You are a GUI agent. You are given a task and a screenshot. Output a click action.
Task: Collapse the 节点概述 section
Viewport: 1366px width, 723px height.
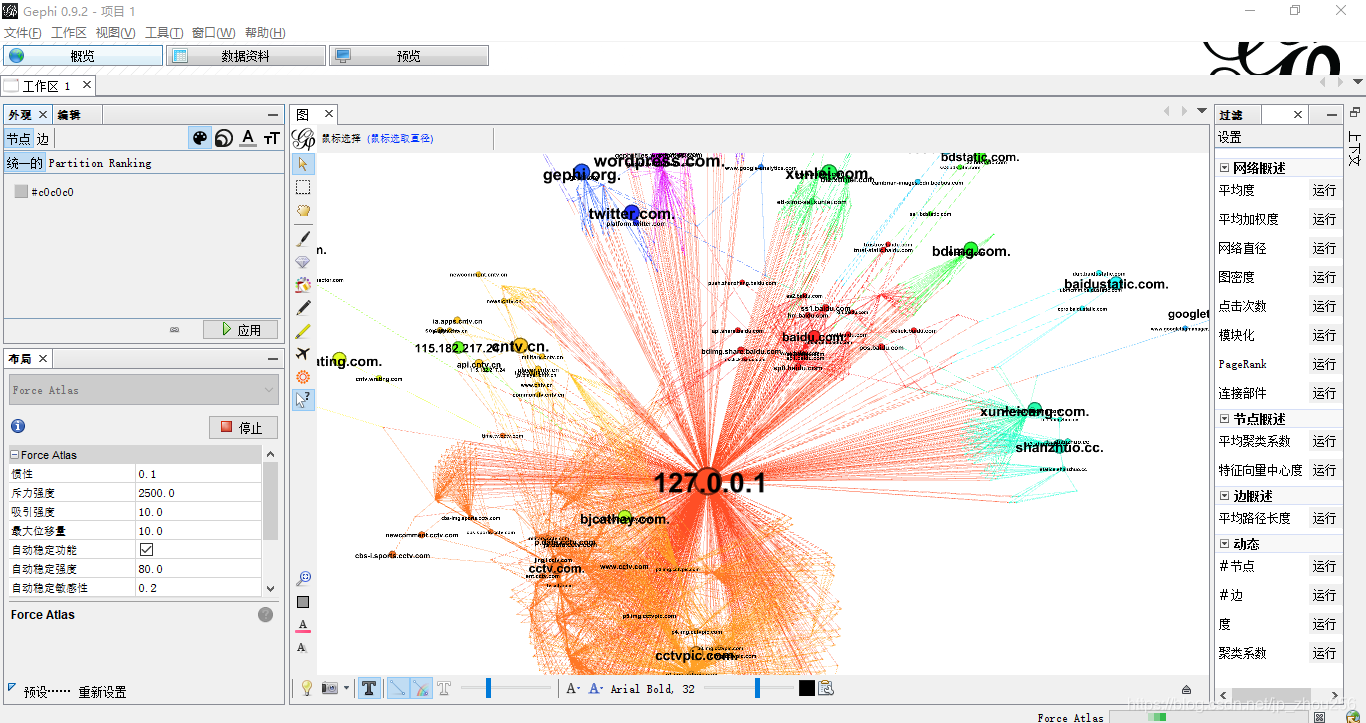[1225, 419]
